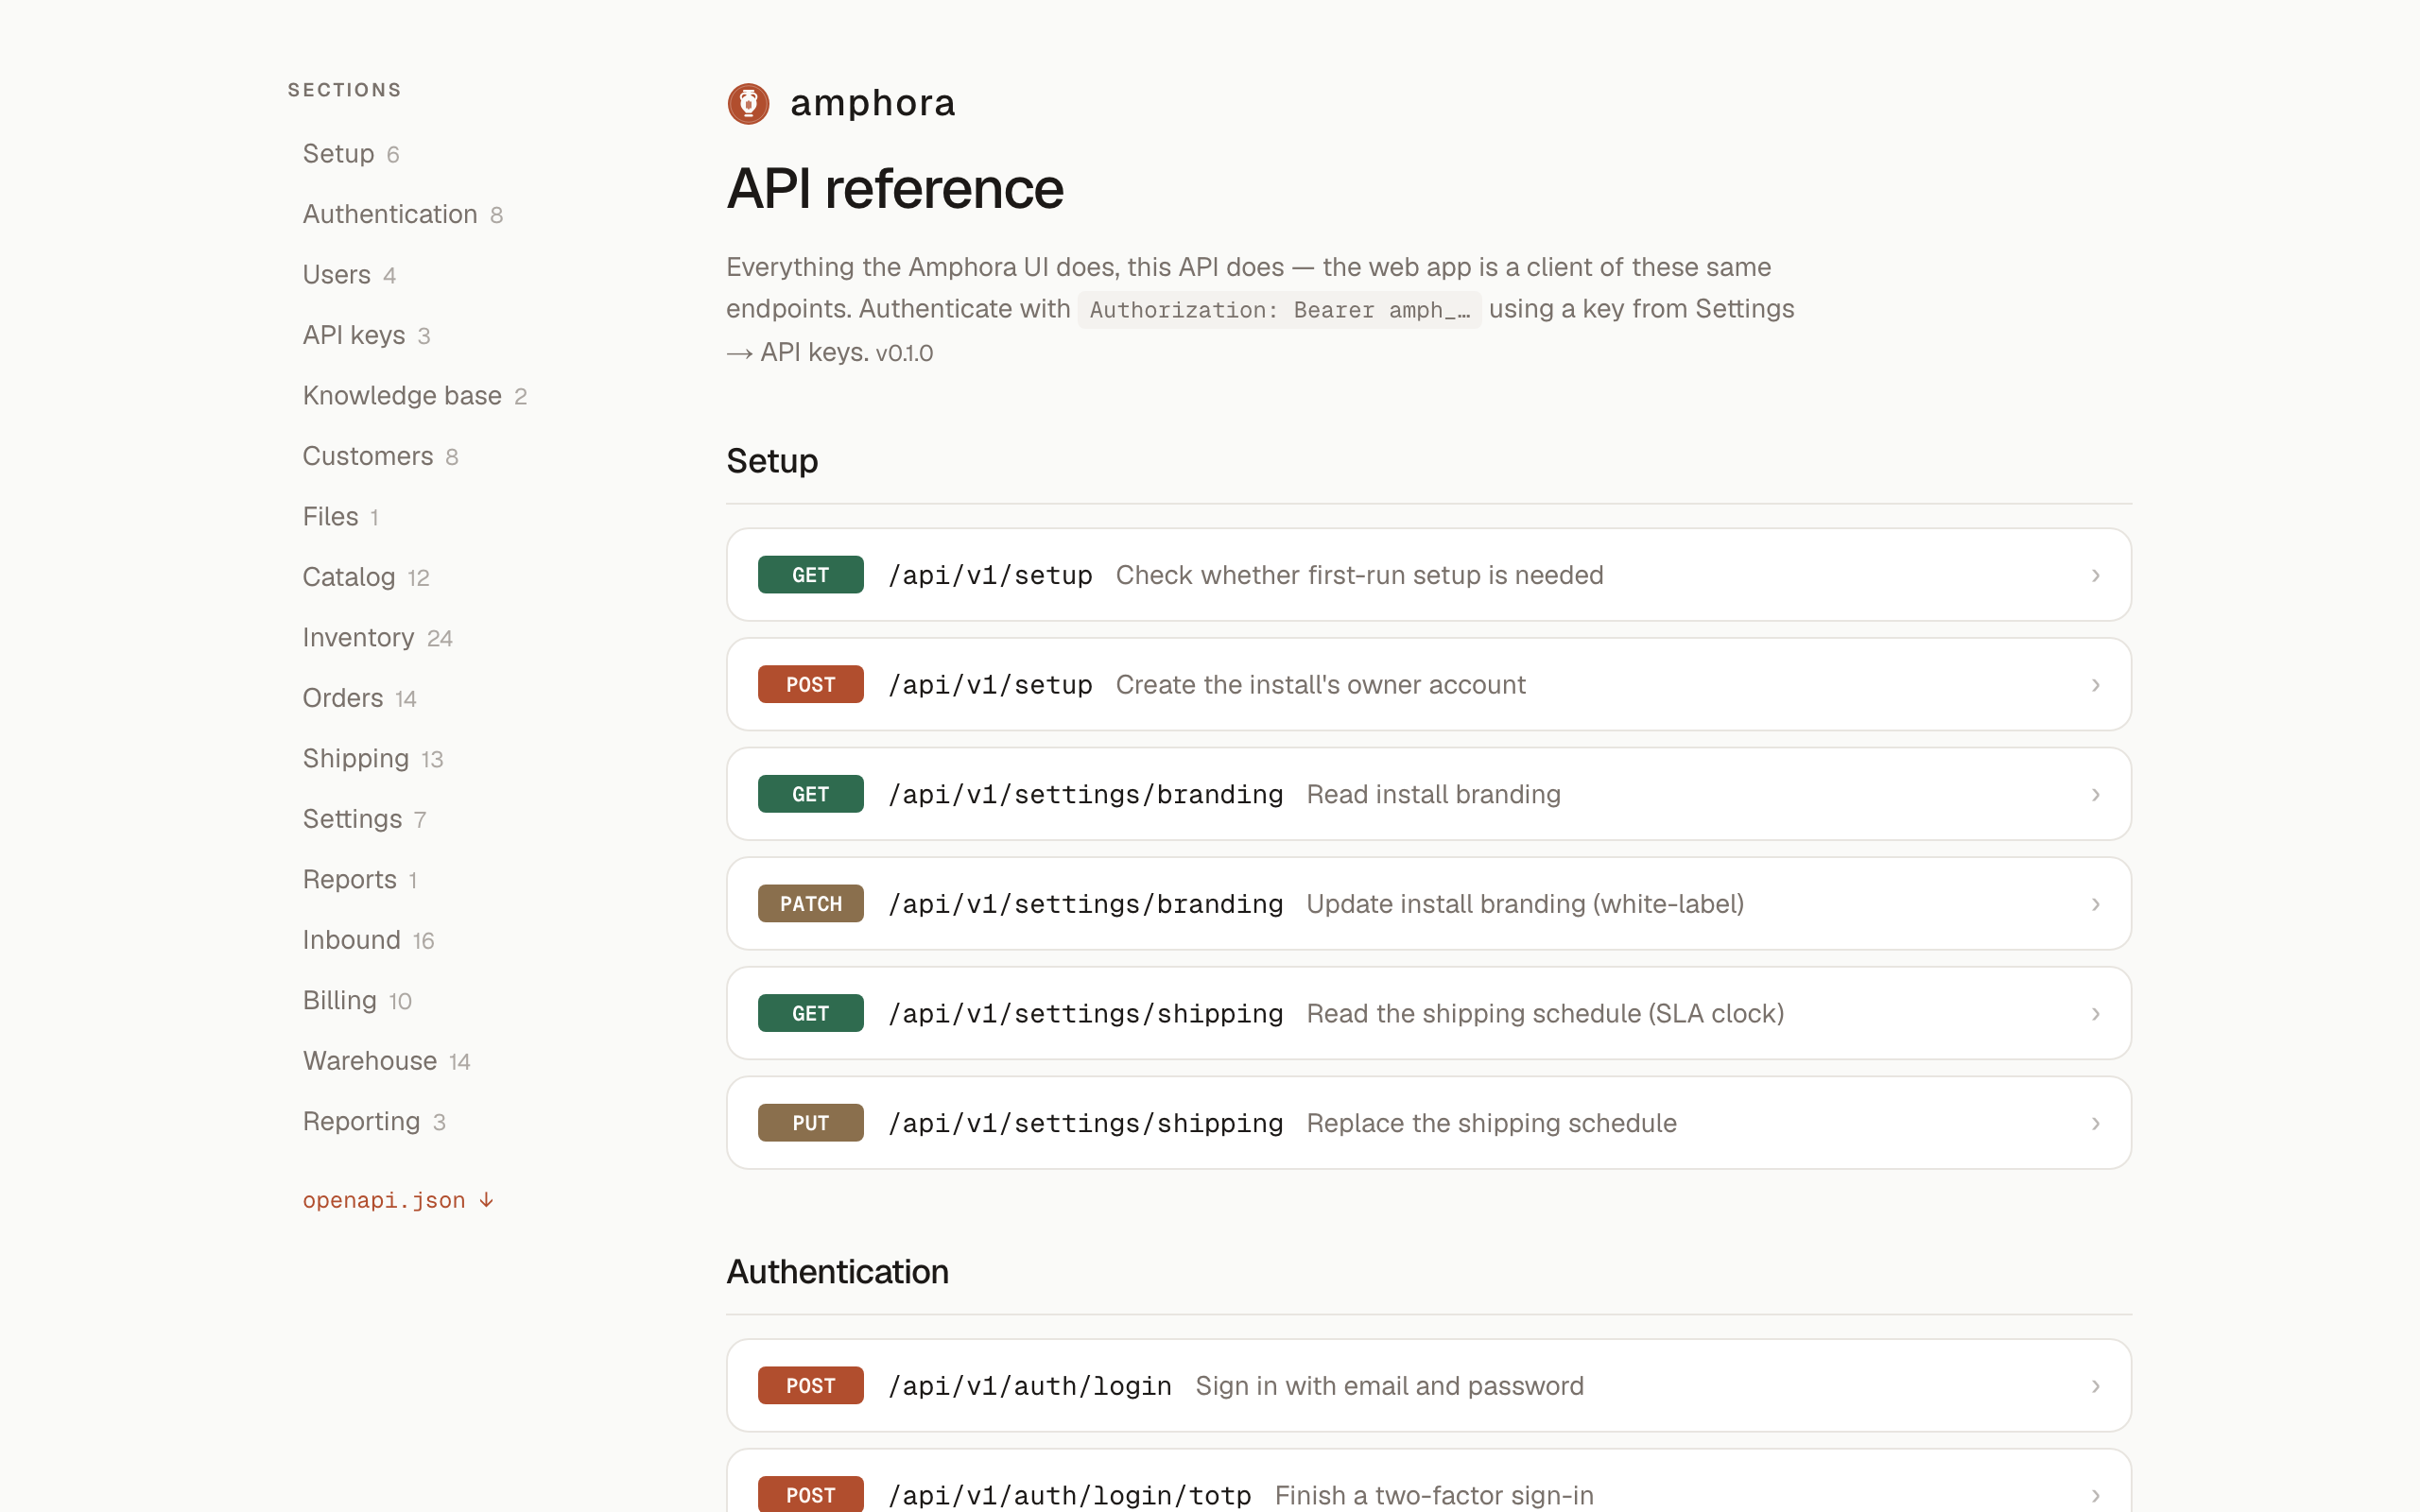
Task: Go to Authentication section in sidebar
Action: click(403, 214)
